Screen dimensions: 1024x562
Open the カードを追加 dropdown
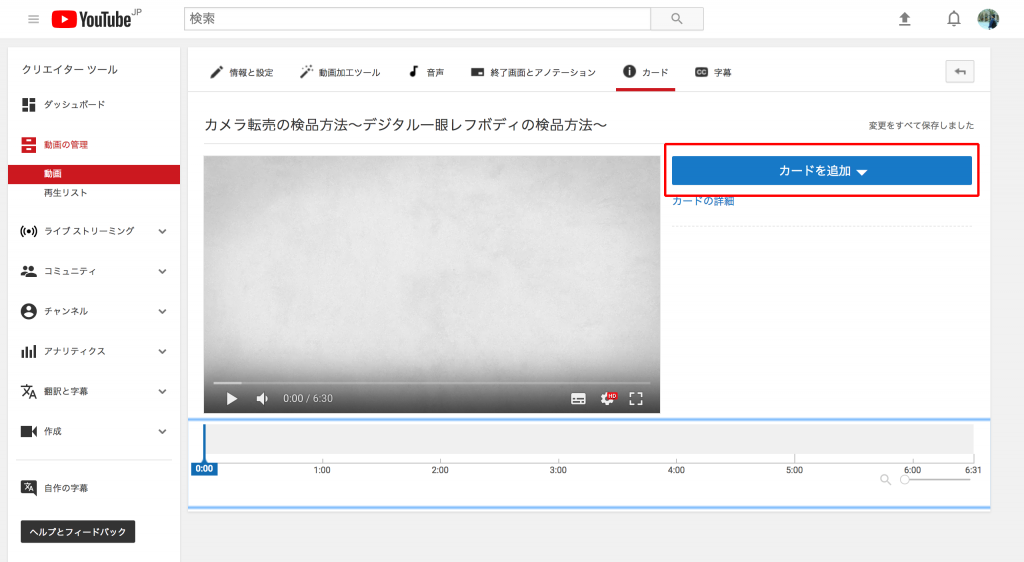pos(822,170)
